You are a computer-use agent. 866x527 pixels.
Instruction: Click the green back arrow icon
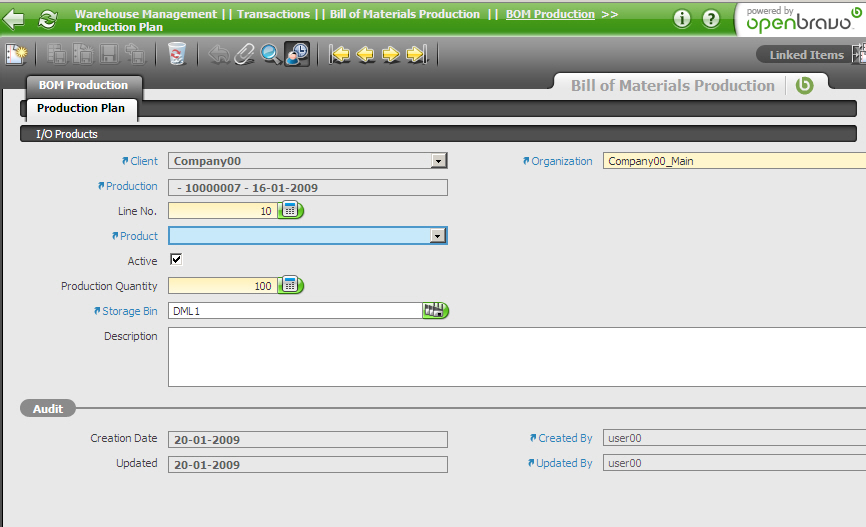click(x=13, y=19)
